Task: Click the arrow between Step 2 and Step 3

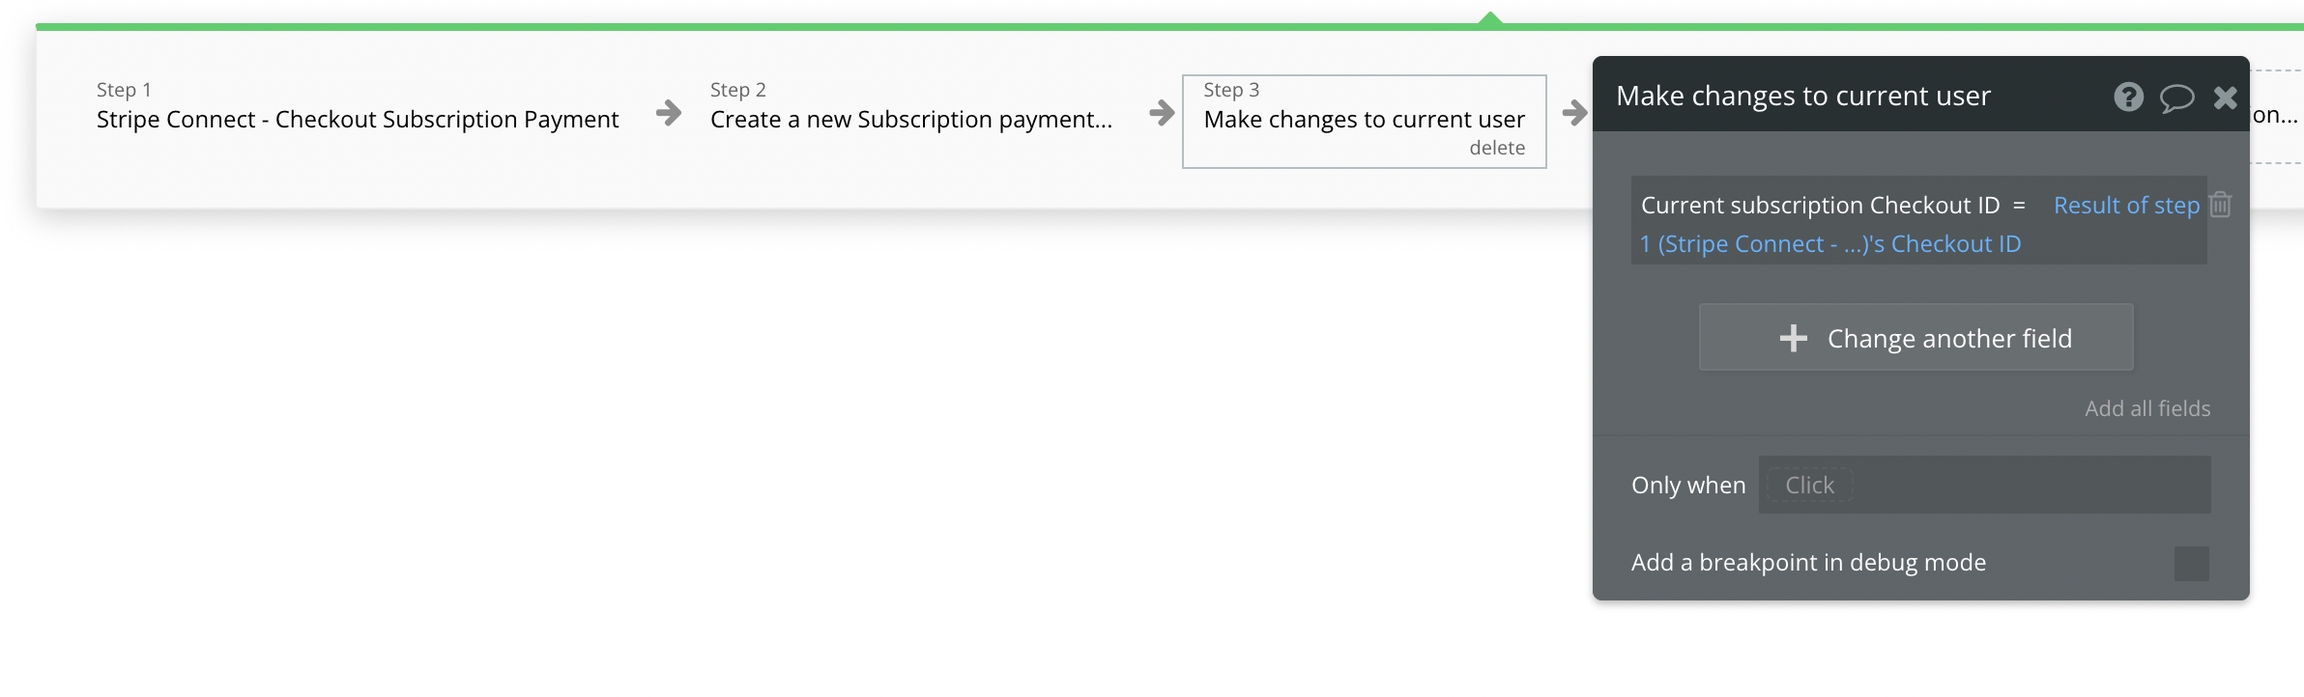Action: click(1161, 112)
